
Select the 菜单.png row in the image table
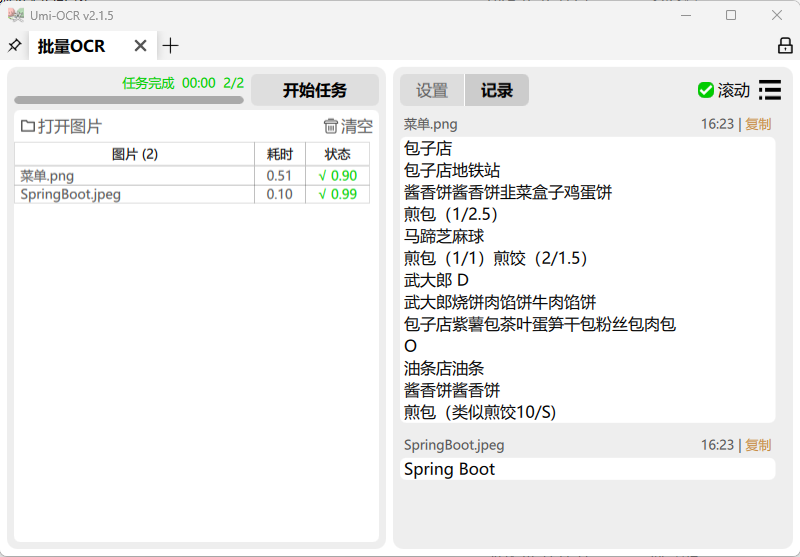click(192, 176)
